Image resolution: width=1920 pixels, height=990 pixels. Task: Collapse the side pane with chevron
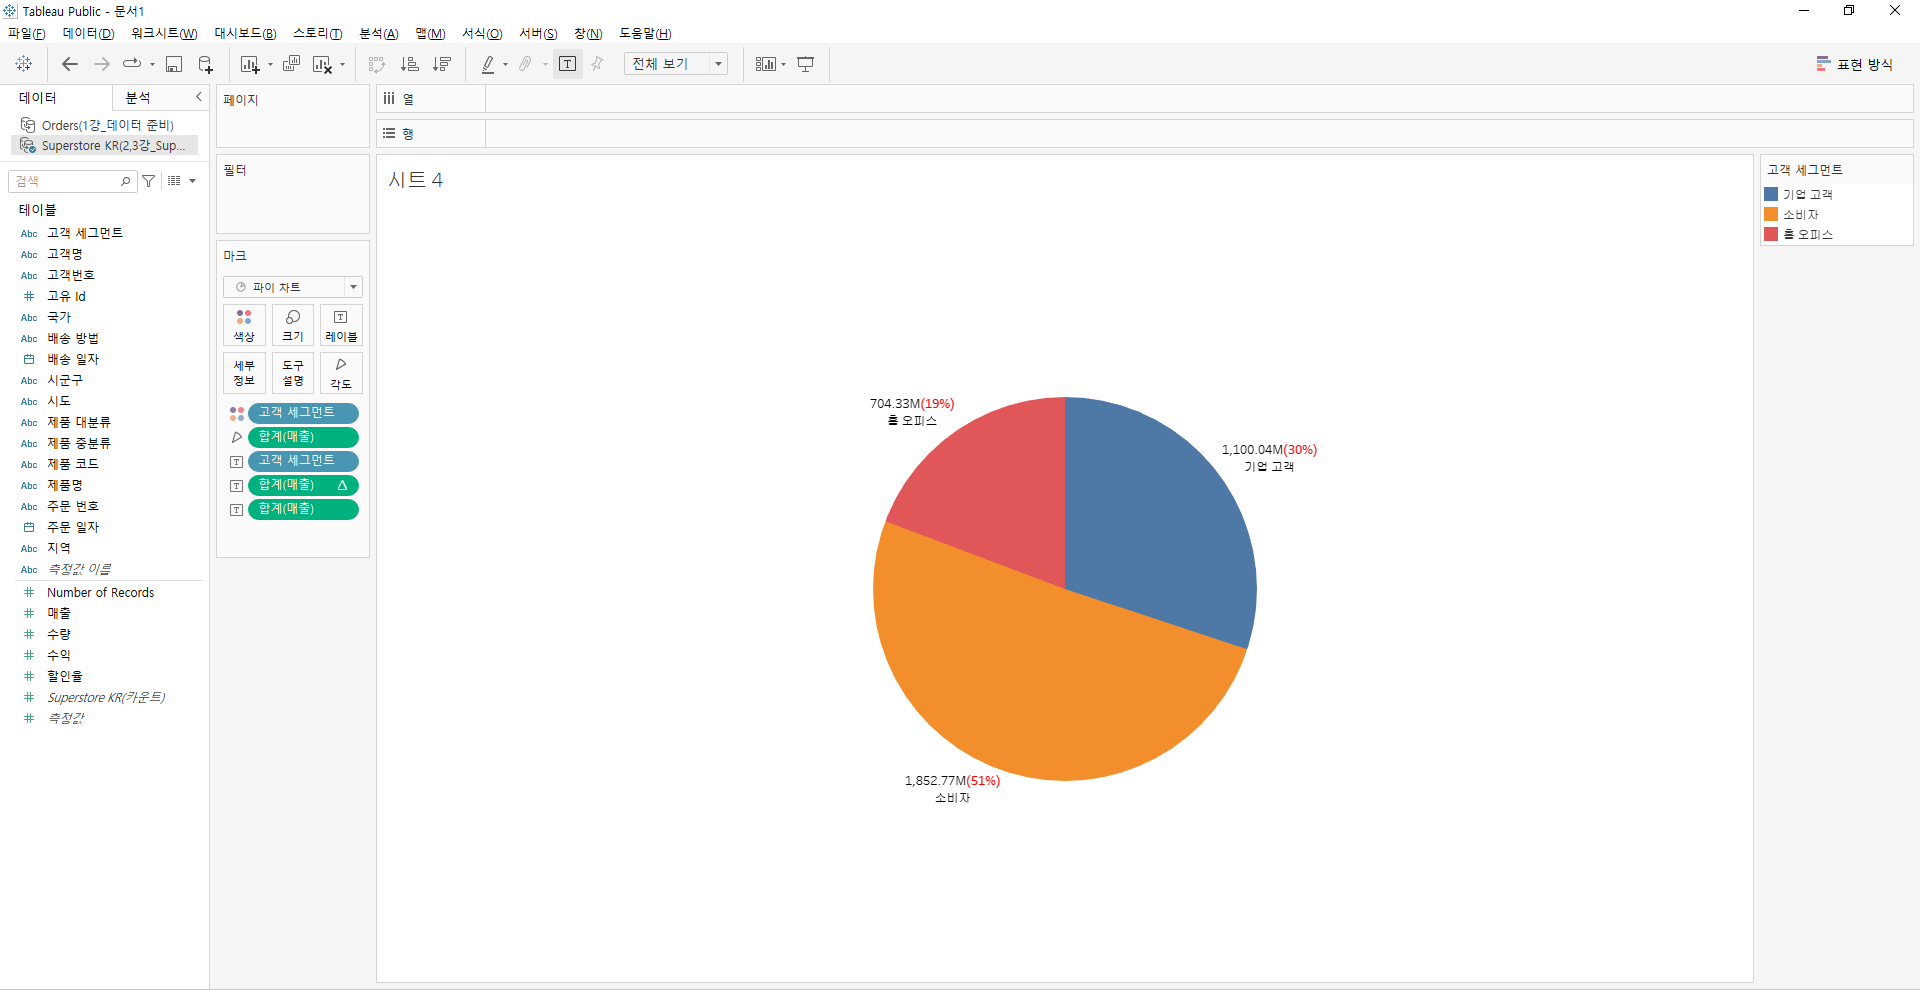[x=198, y=97]
